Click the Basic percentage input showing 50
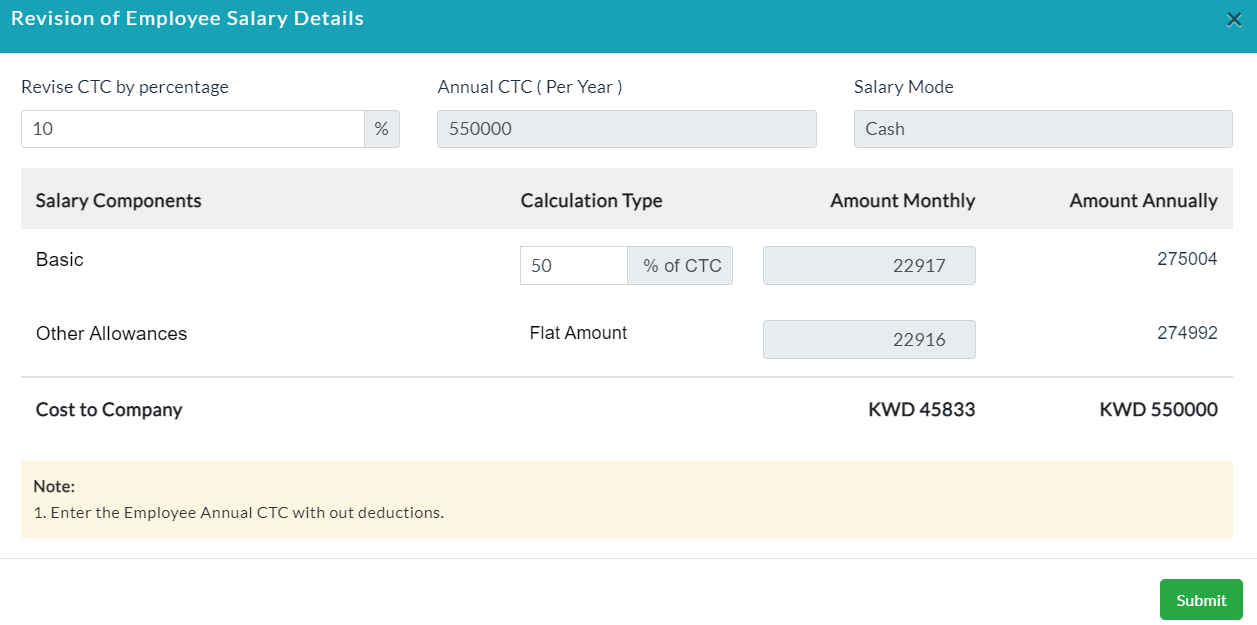The height and width of the screenshot is (625, 1257). (574, 266)
